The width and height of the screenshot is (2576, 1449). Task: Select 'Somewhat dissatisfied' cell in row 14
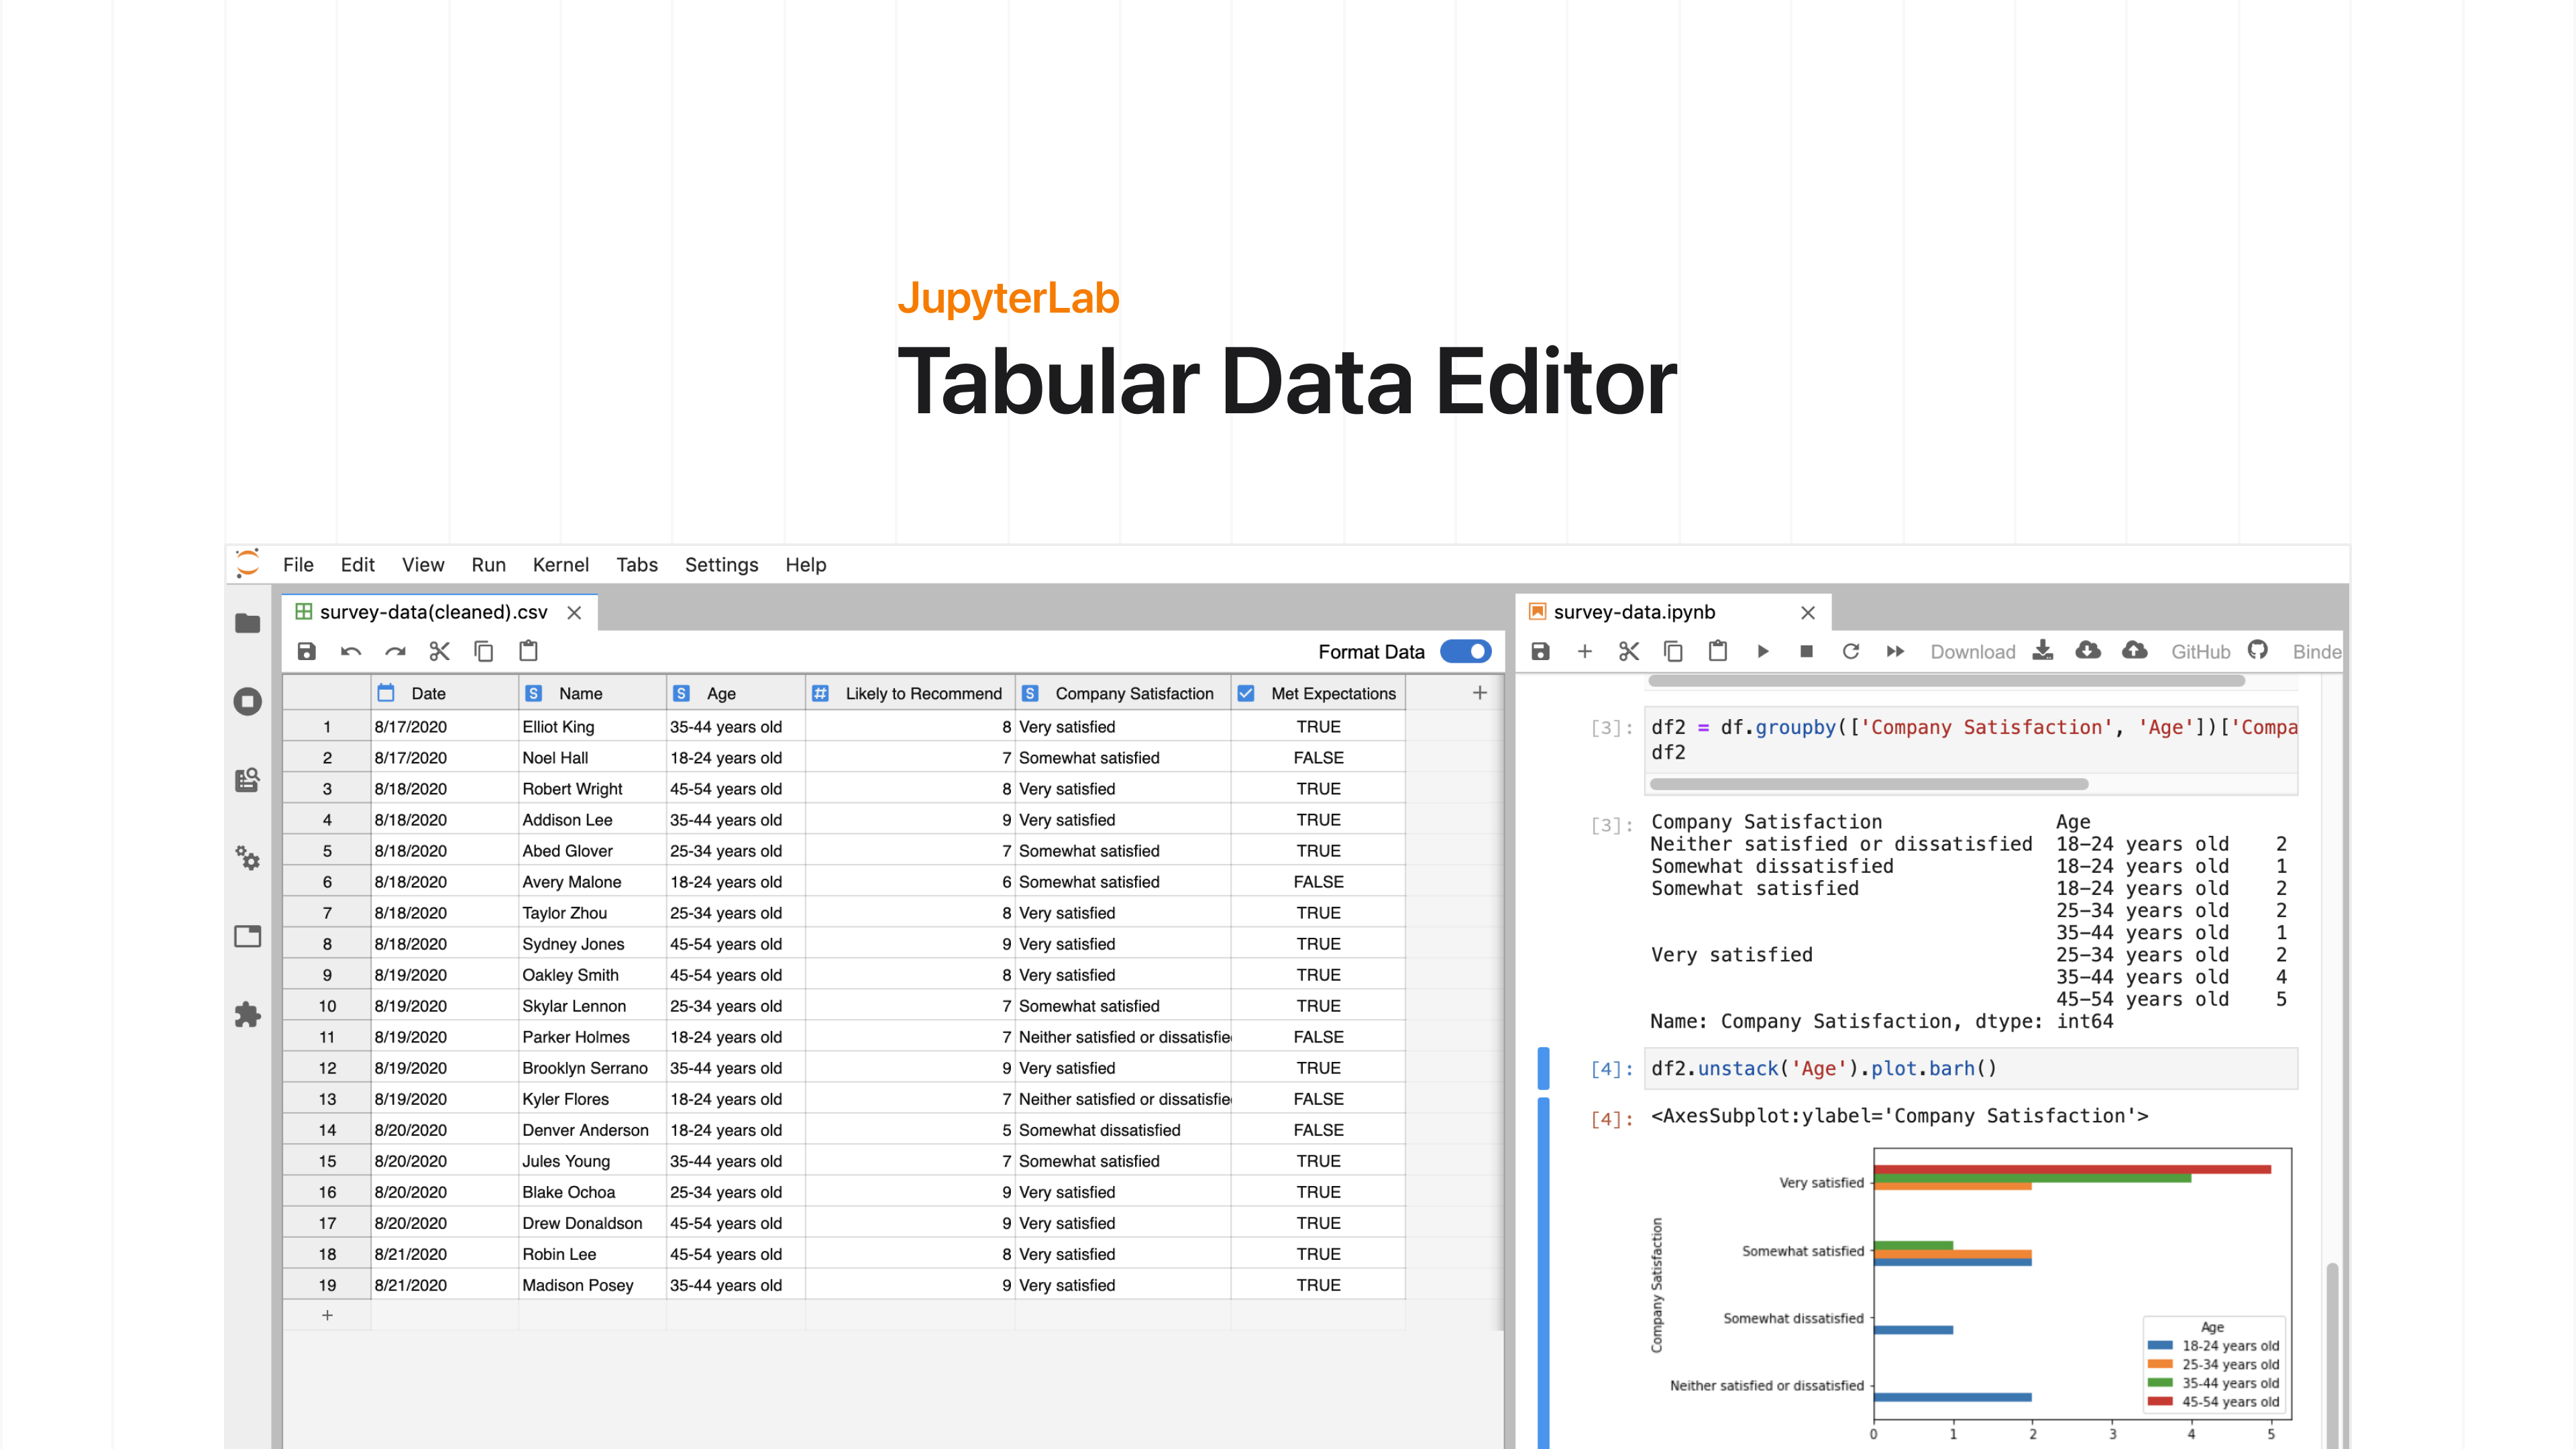[1123, 1130]
